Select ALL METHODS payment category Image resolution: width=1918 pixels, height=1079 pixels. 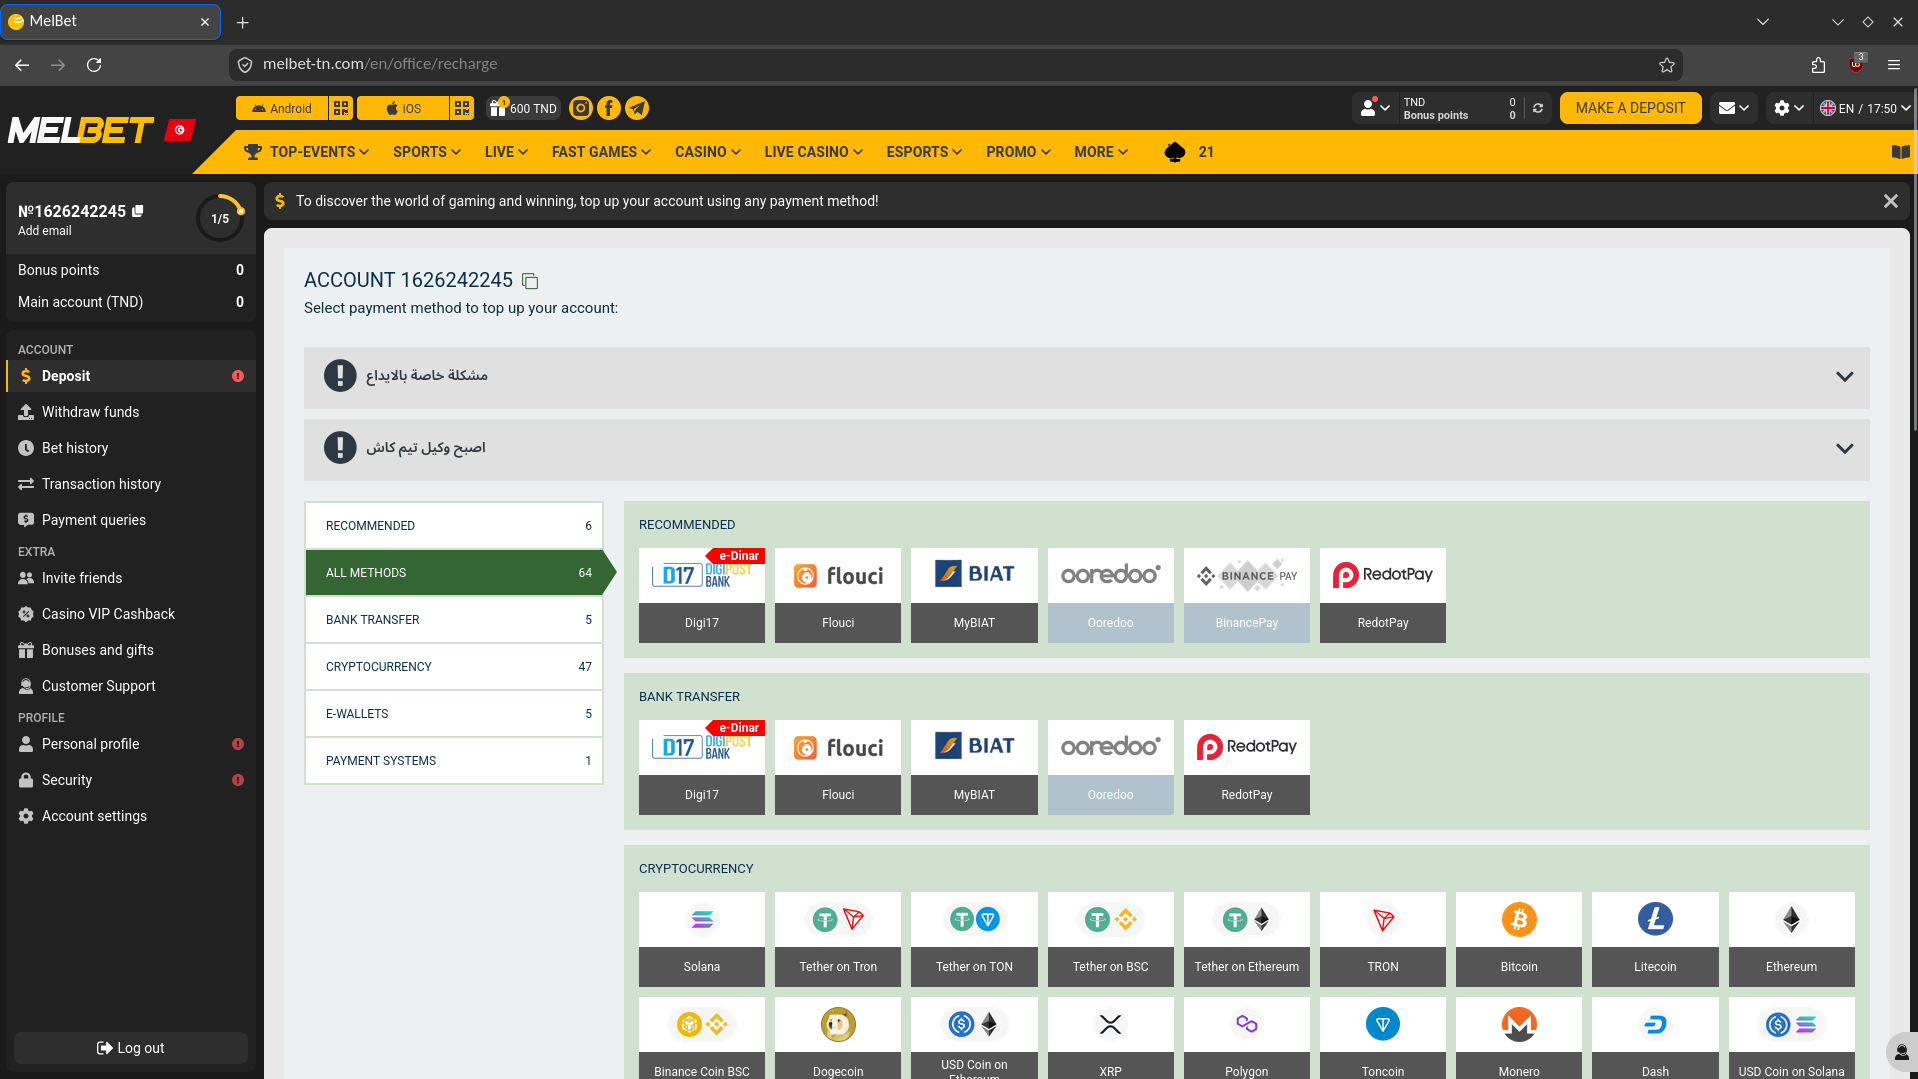click(454, 573)
